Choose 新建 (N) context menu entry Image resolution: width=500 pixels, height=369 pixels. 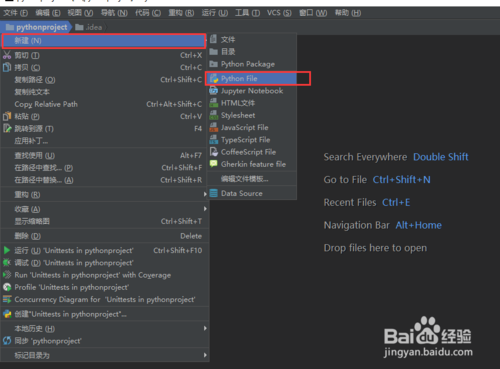click(x=104, y=41)
